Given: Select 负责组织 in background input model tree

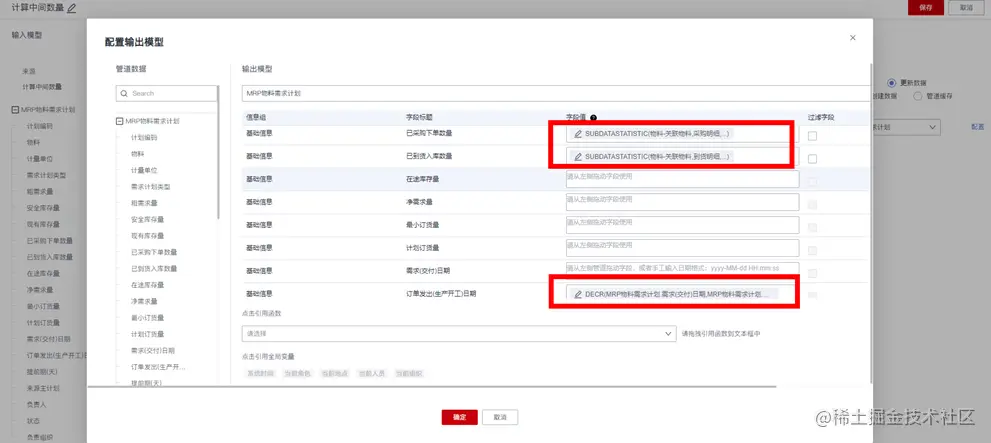Looking at the screenshot, I should pos(39,437).
